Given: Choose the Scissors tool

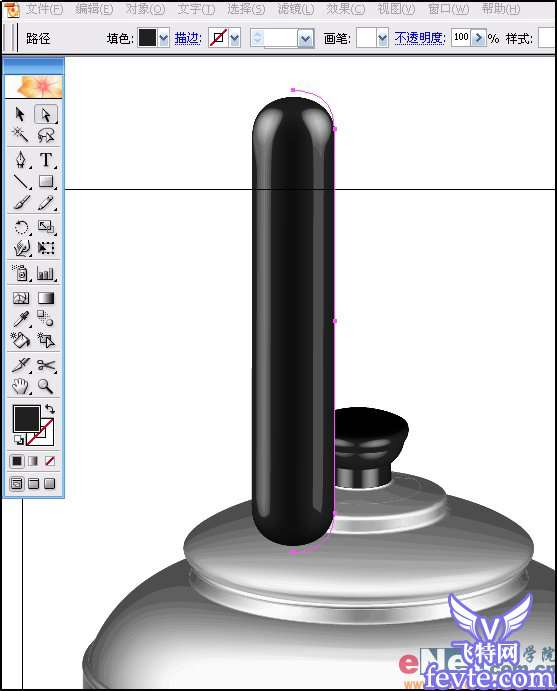Looking at the screenshot, I should click(46, 365).
